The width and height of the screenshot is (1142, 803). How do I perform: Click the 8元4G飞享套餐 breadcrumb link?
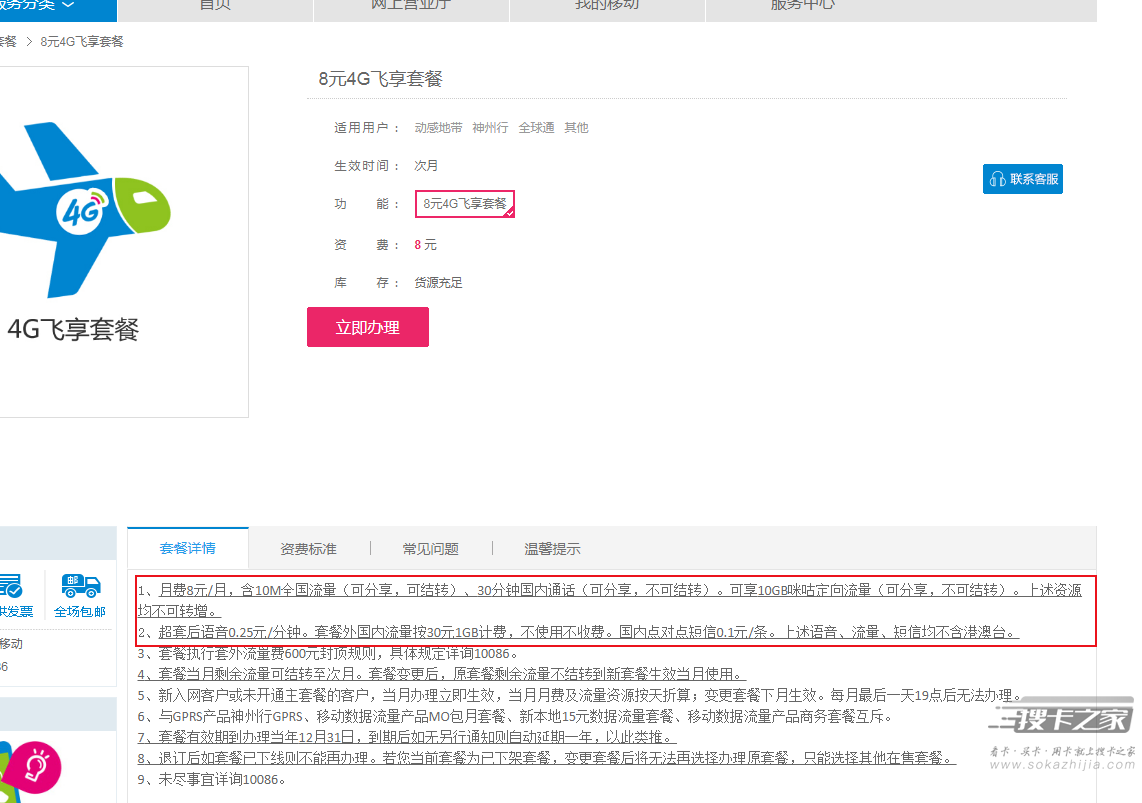tap(82, 41)
